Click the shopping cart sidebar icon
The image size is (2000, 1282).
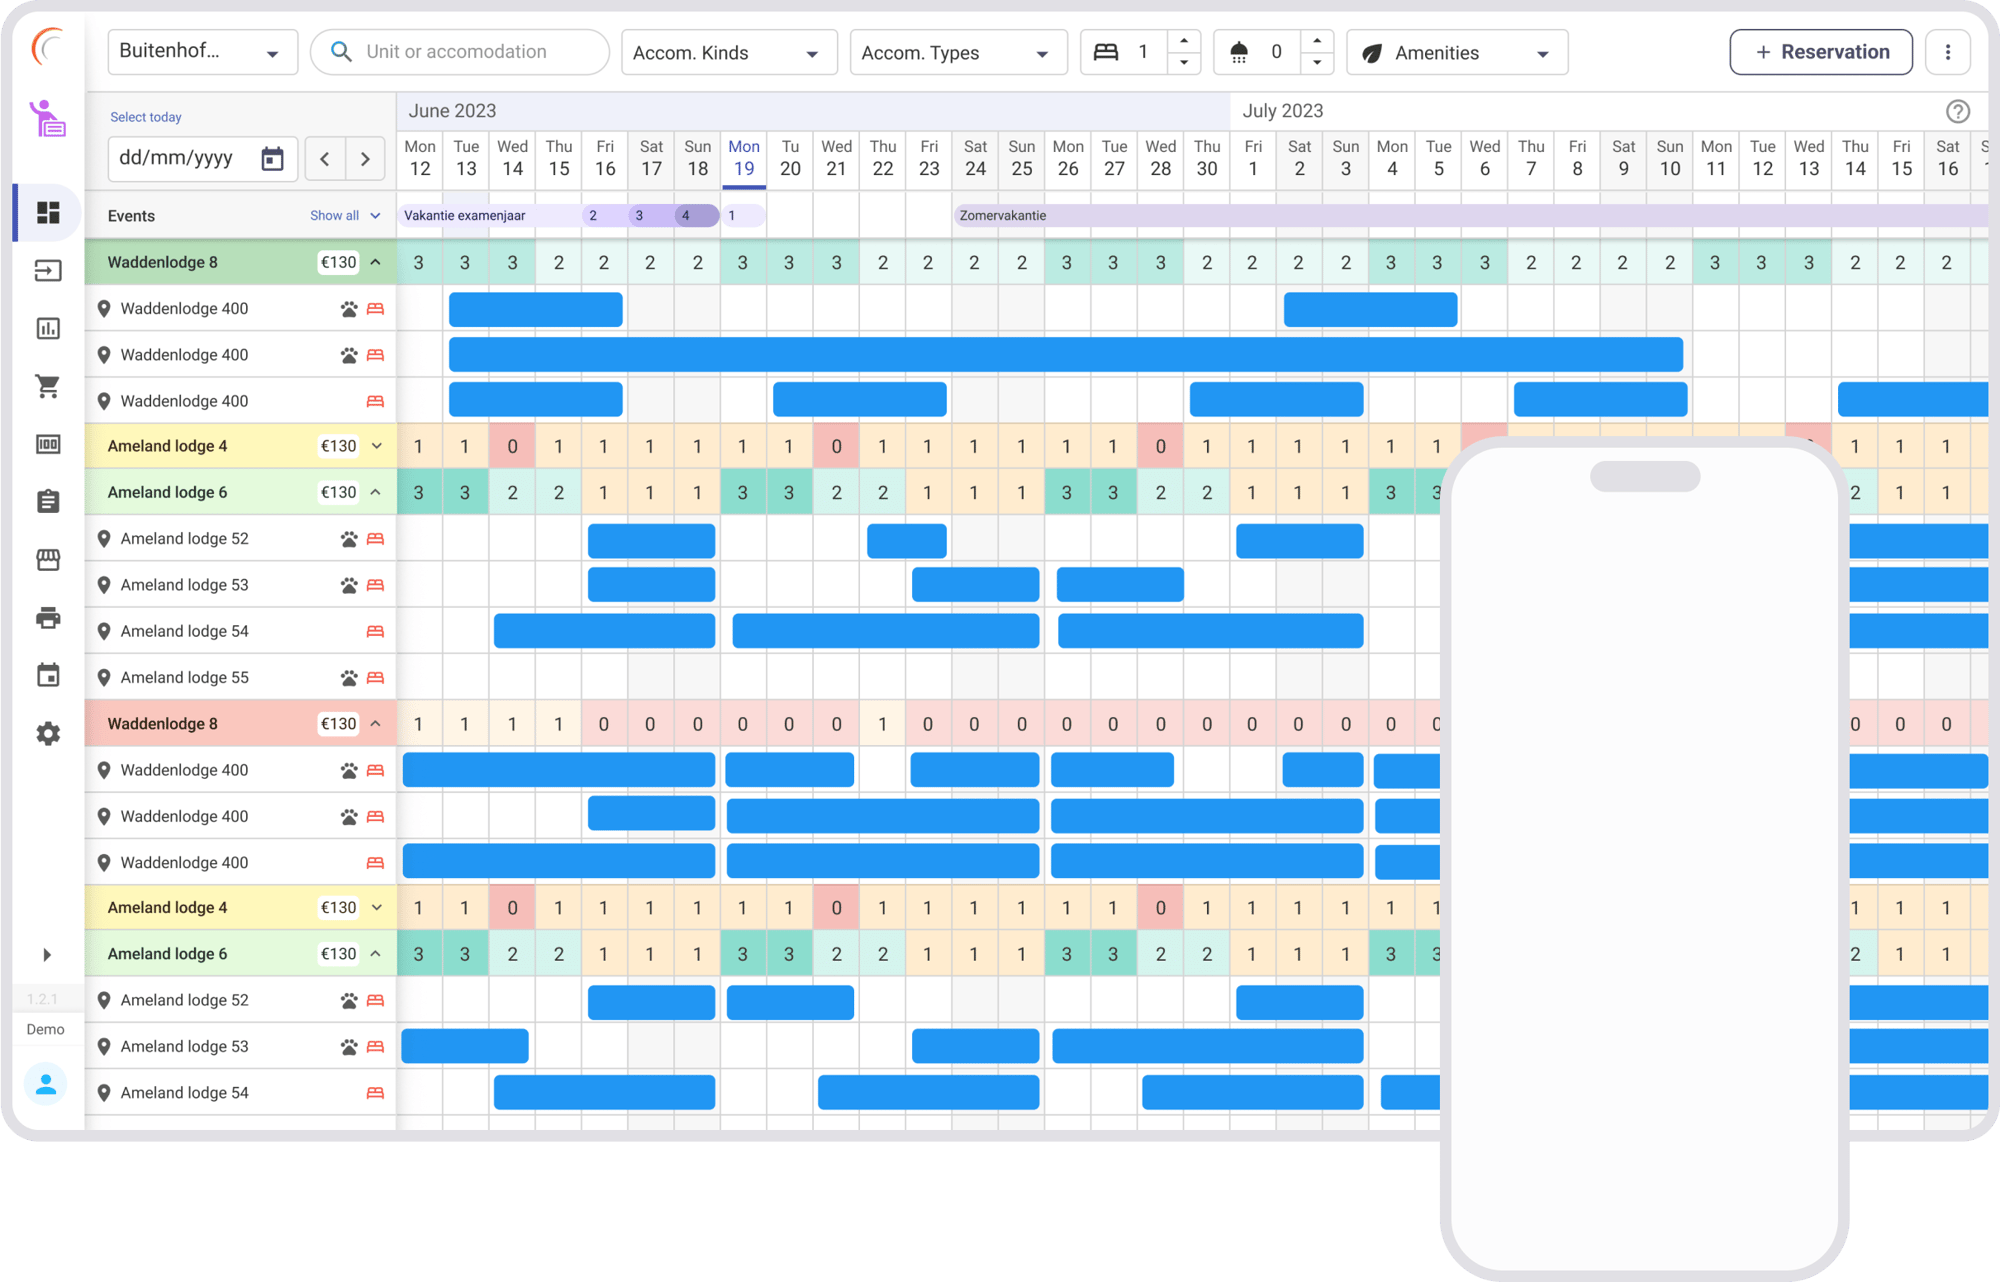[48, 386]
